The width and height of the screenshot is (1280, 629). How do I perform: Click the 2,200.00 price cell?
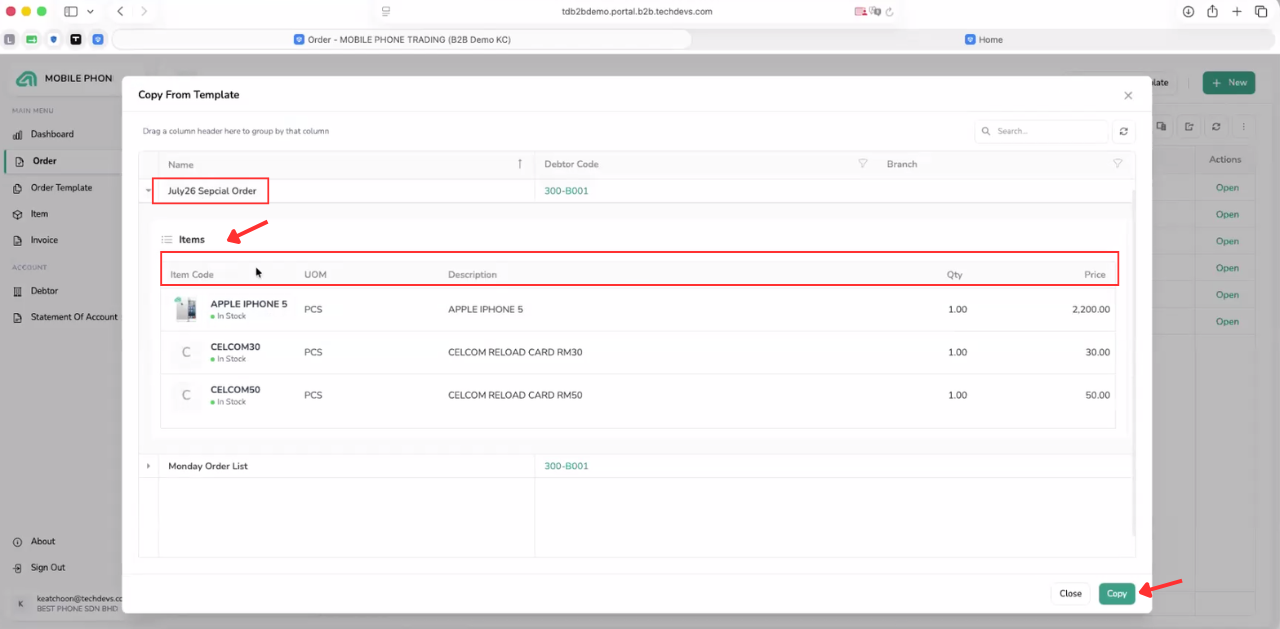click(1090, 309)
